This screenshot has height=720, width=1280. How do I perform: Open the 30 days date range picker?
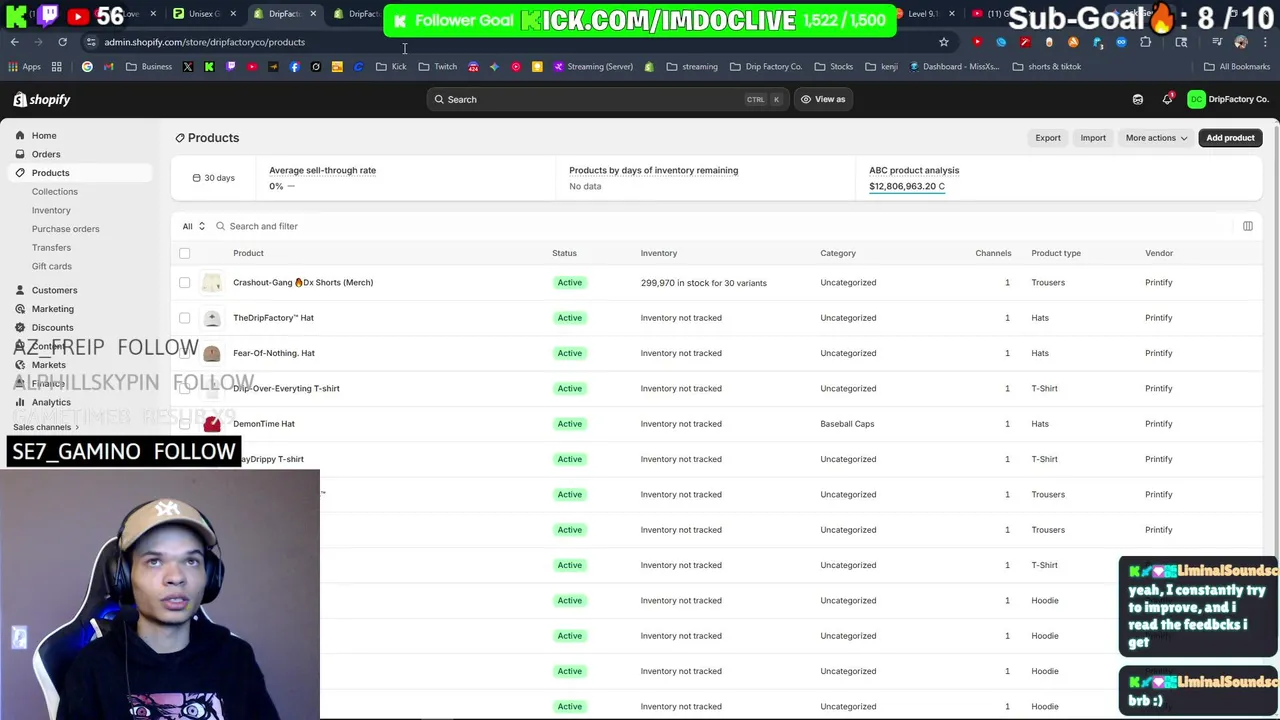coord(213,178)
